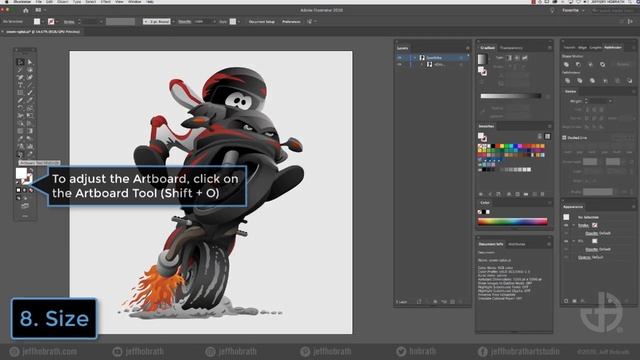Open the Effect menu
The width and height of the screenshot is (640, 360).
(106, 2)
